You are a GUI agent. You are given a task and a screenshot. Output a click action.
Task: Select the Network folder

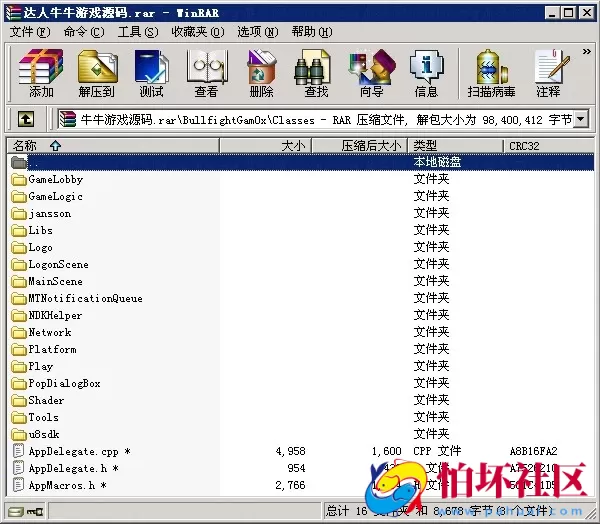41,332
